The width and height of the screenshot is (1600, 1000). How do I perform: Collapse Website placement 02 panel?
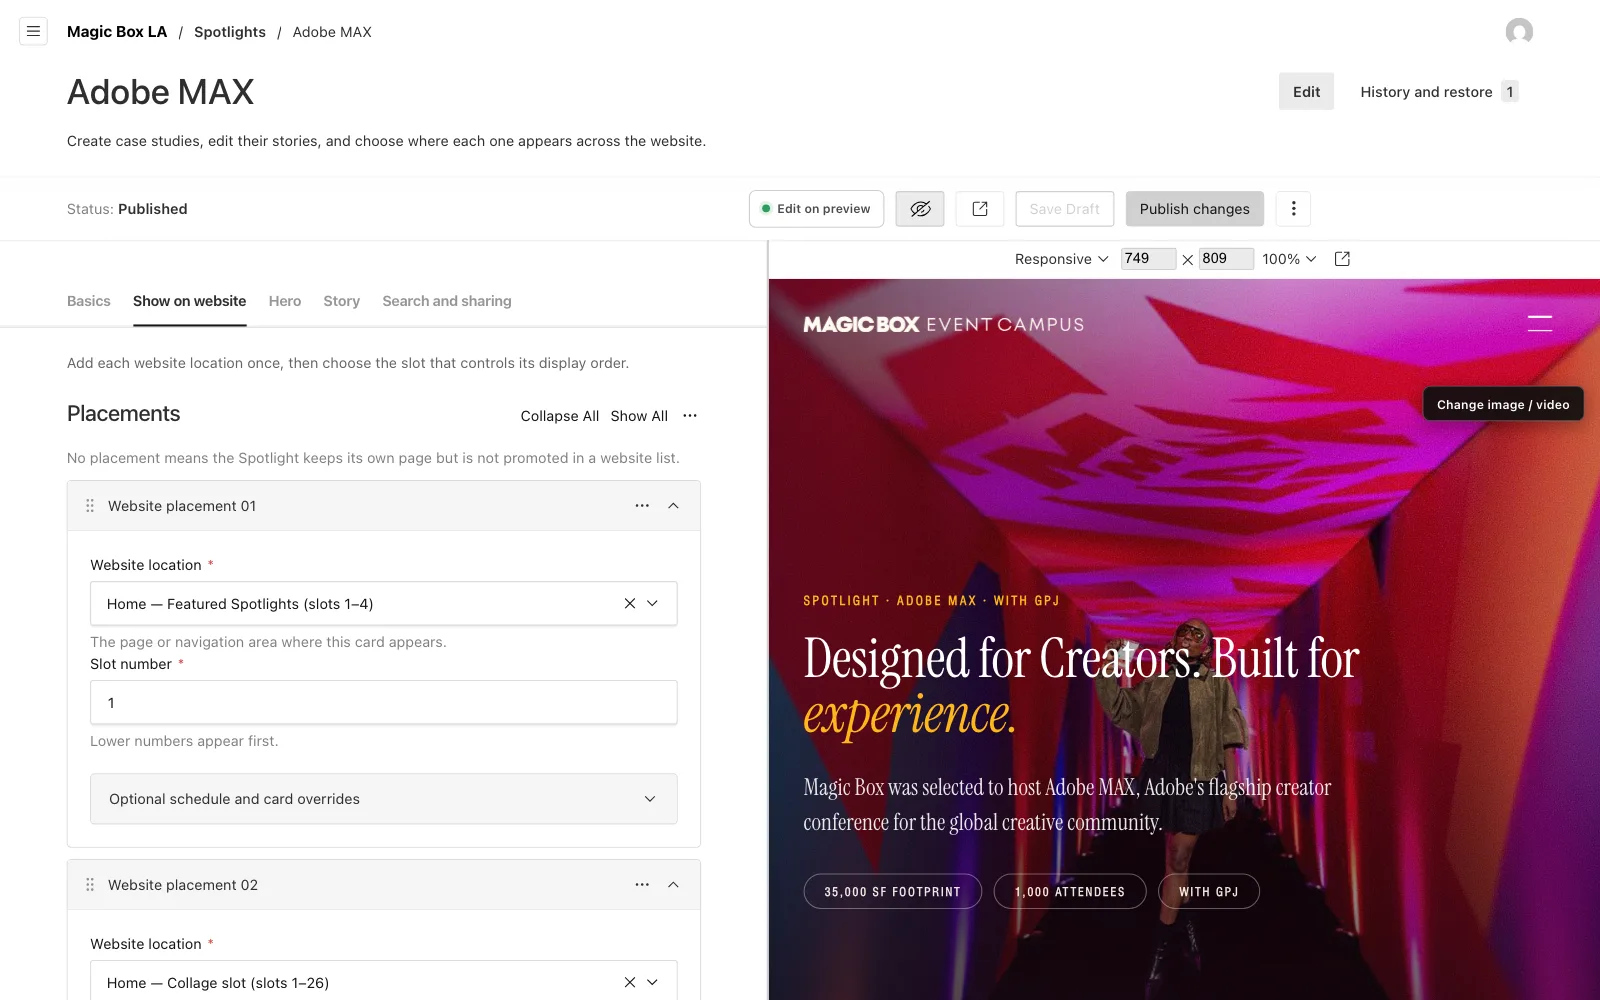pos(674,885)
